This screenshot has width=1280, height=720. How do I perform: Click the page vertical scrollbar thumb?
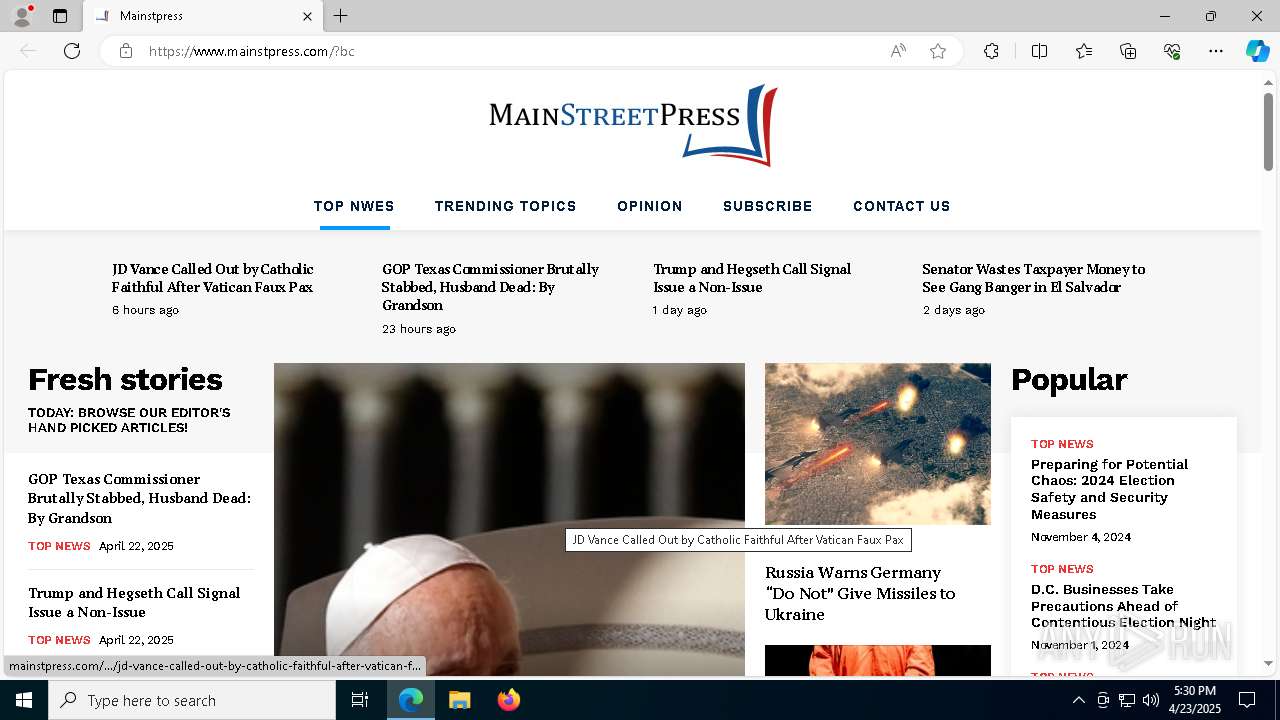coord(1268,131)
